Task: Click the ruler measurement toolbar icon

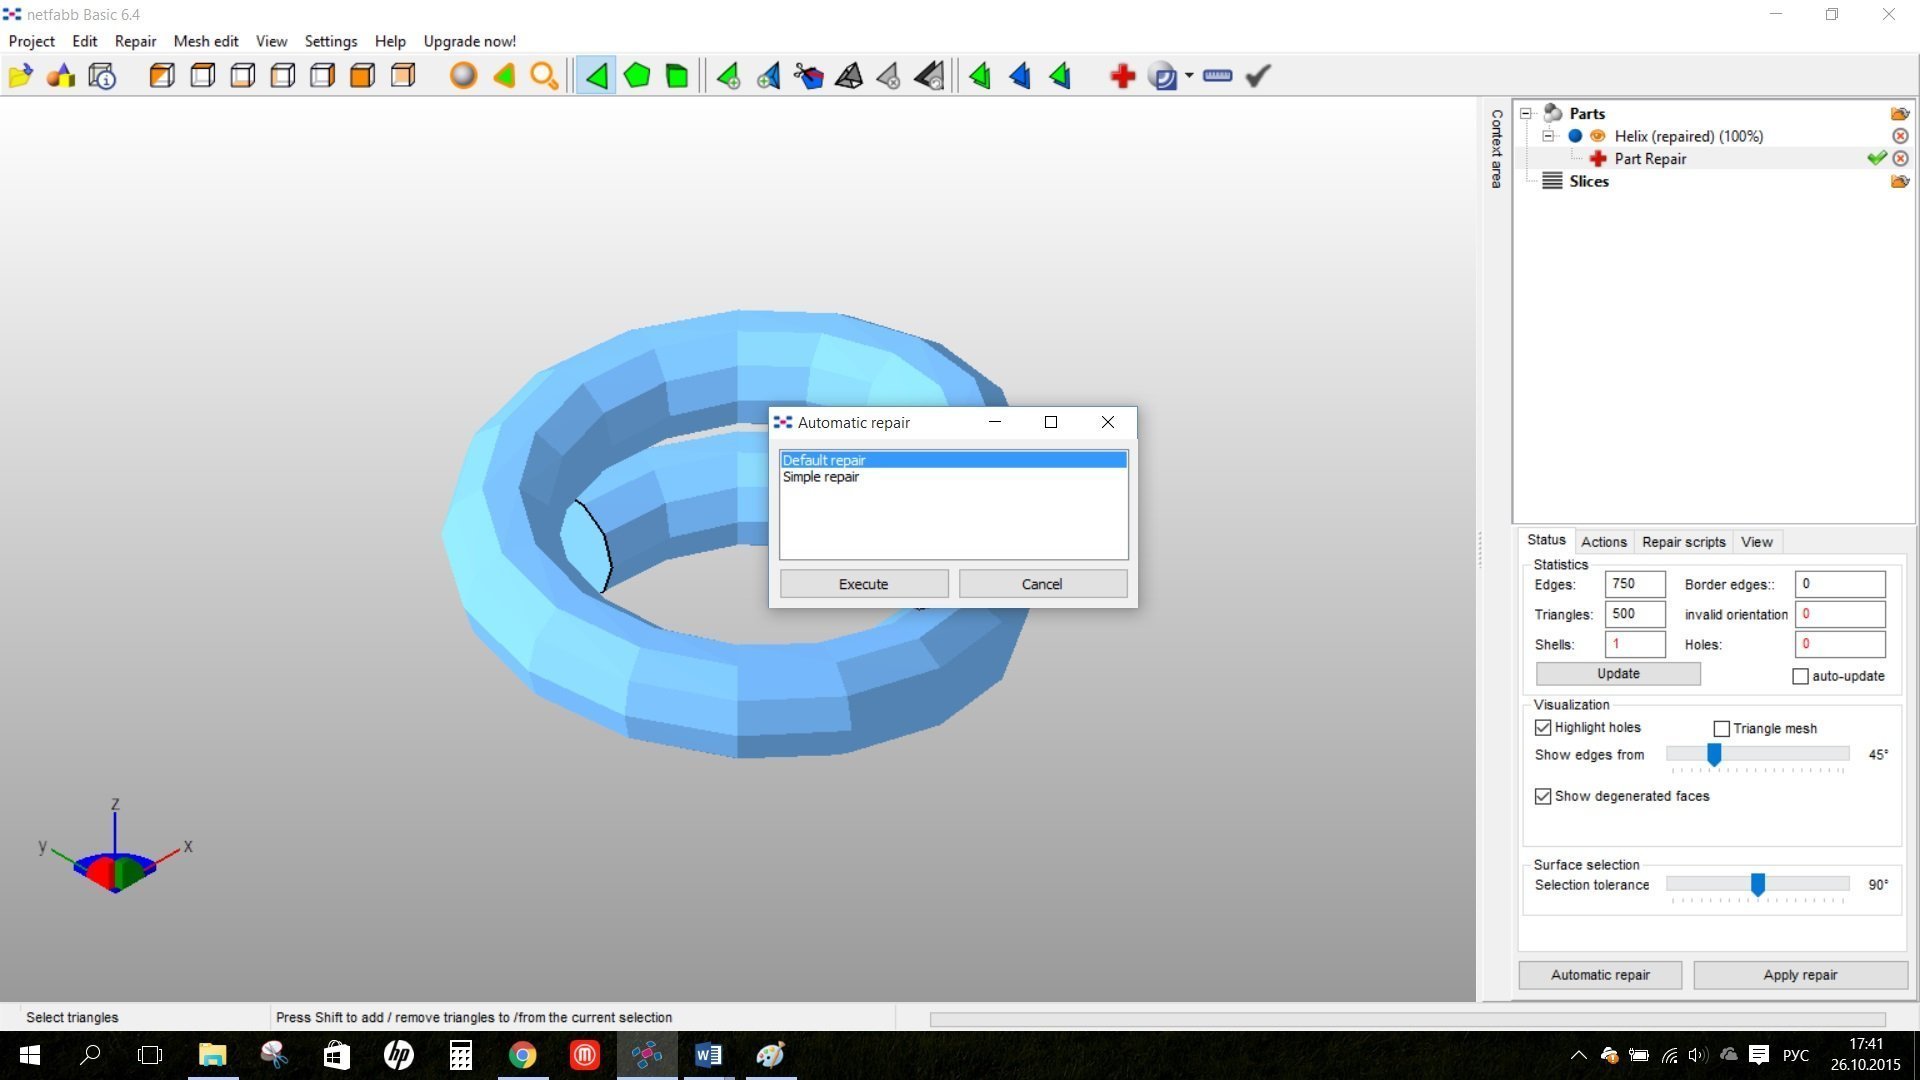Action: (1217, 76)
